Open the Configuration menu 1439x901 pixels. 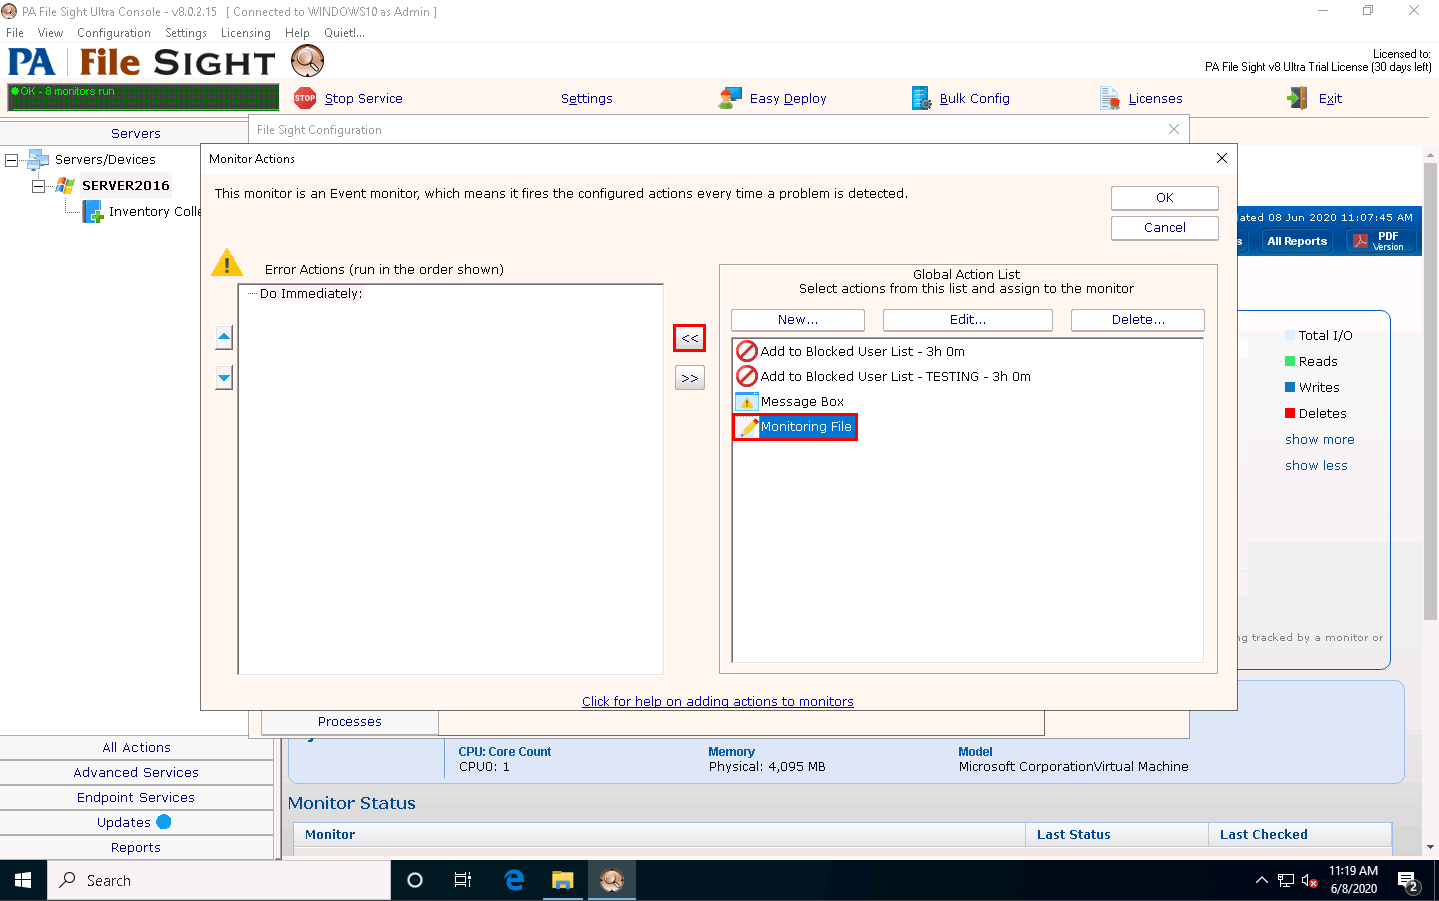pyautogui.click(x=114, y=33)
